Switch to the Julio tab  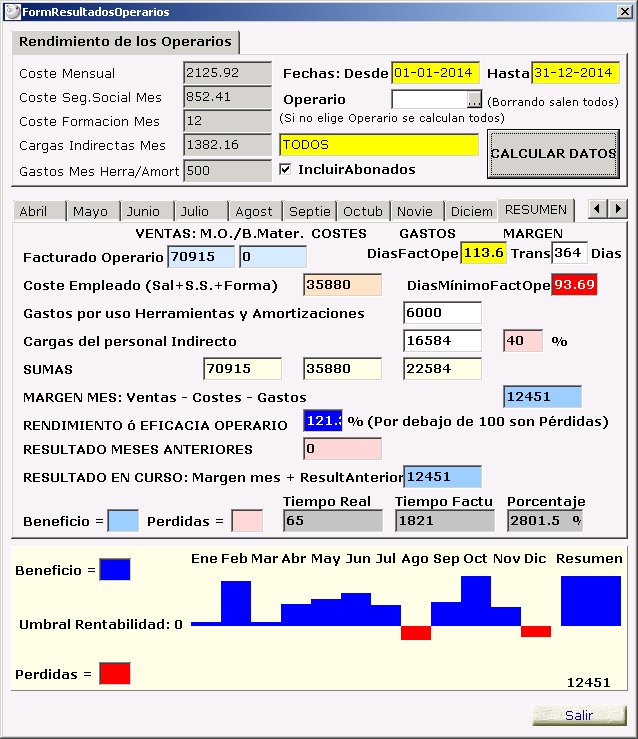click(x=201, y=211)
